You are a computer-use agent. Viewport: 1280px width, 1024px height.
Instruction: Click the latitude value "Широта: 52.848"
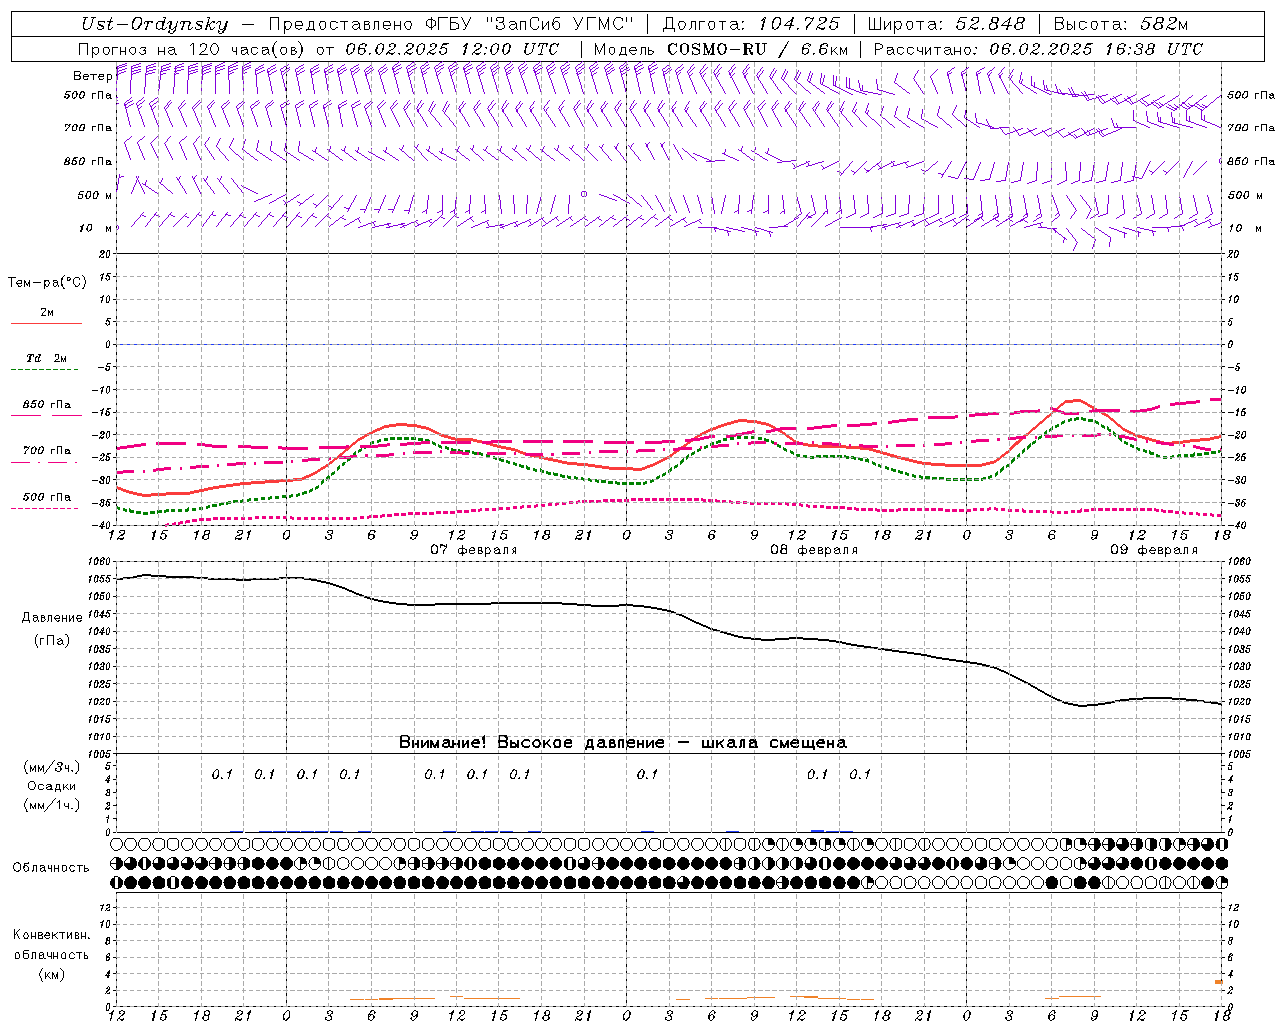pyautogui.click(x=946, y=24)
